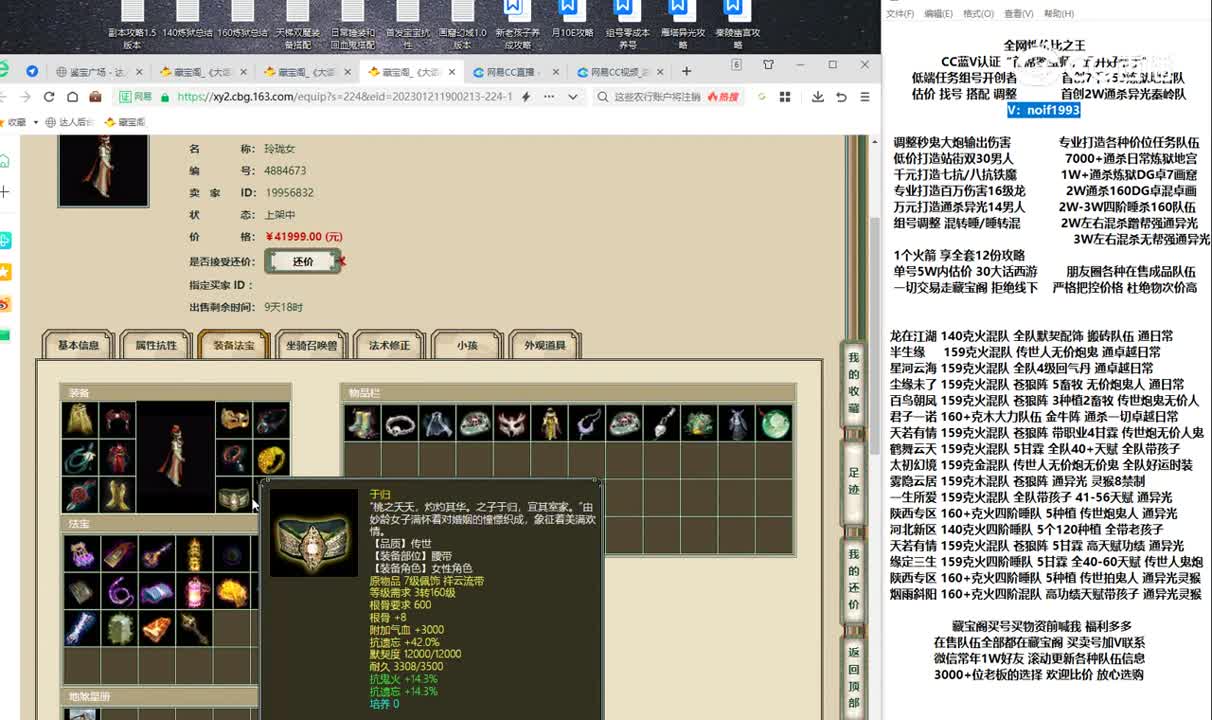
Task: Click the browser refresh icon
Action: point(48,97)
